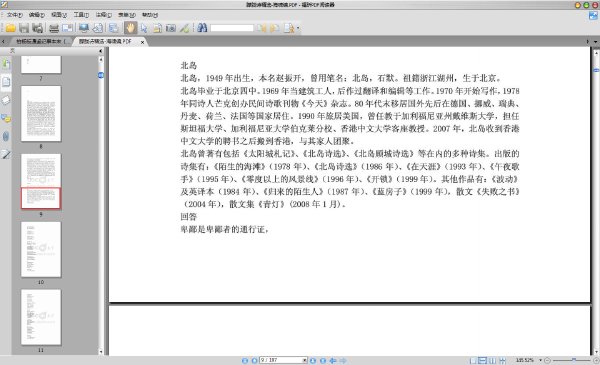Click the zoom slider handle
The height and width of the screenshot is (365, 600).
(x=574, y=360)
